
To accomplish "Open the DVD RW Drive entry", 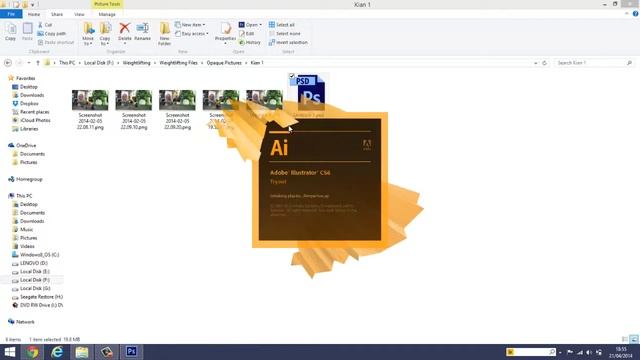I will 41,305.
